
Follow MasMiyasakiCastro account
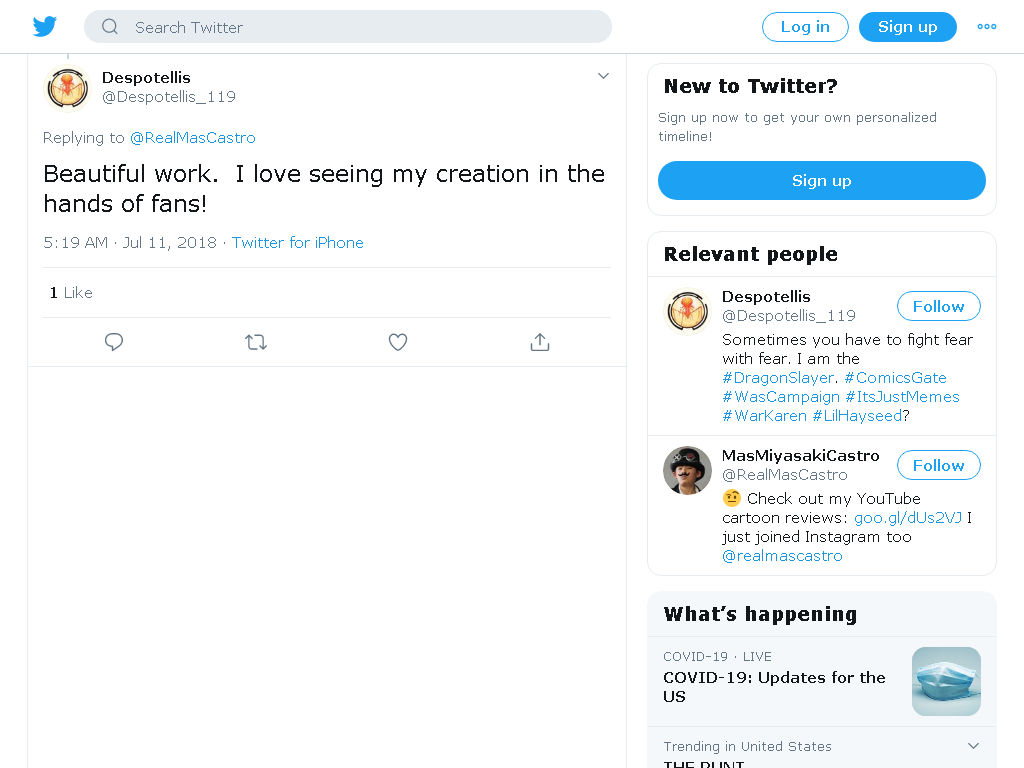tap(938, 465)
